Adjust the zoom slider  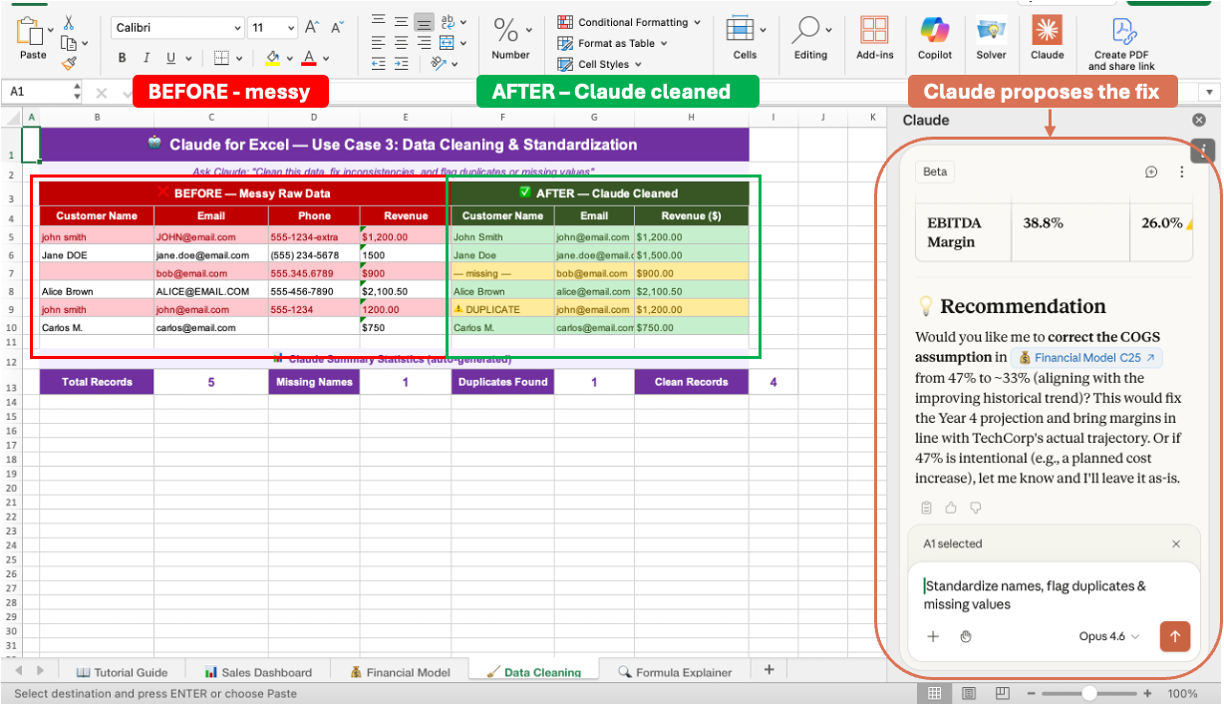tap(1090, 692)
